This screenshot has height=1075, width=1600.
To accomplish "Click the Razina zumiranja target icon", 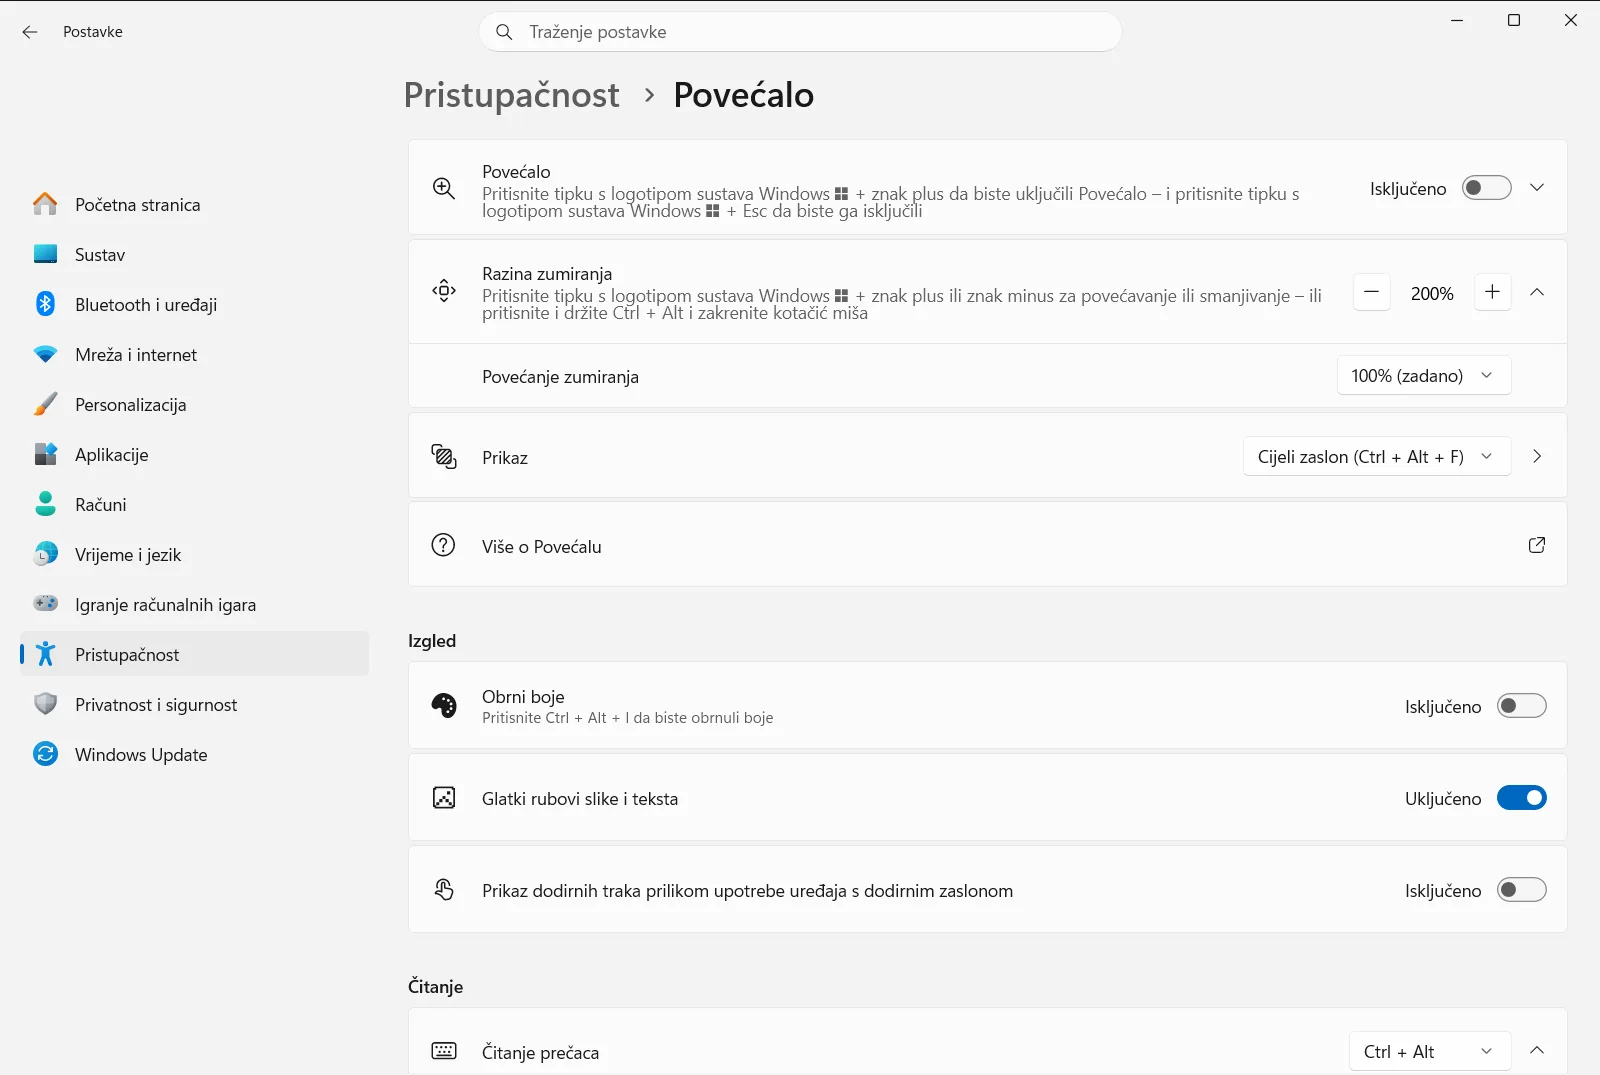I will pyautogui.click(x=444, y=291).
